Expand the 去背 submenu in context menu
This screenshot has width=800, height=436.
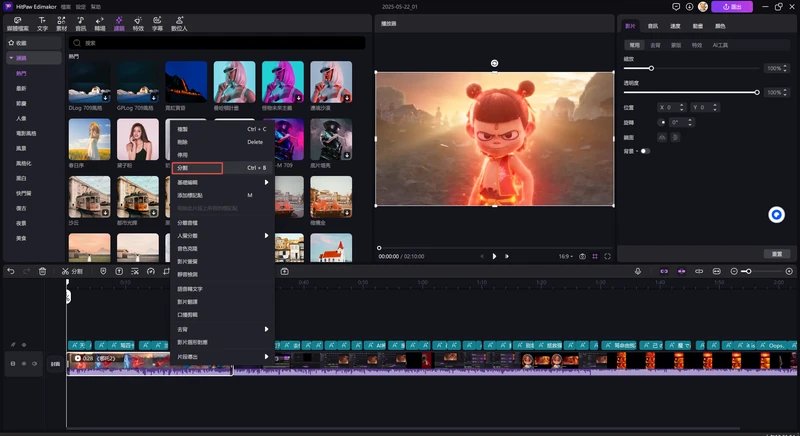[x=223, y=329]
